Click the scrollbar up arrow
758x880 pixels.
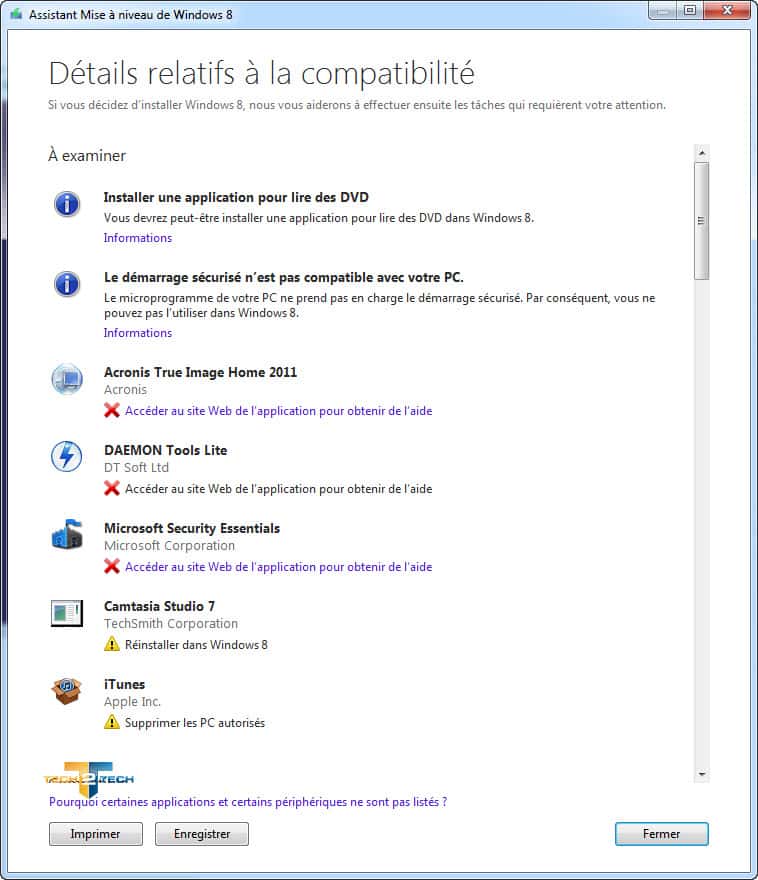coord(701,153)
